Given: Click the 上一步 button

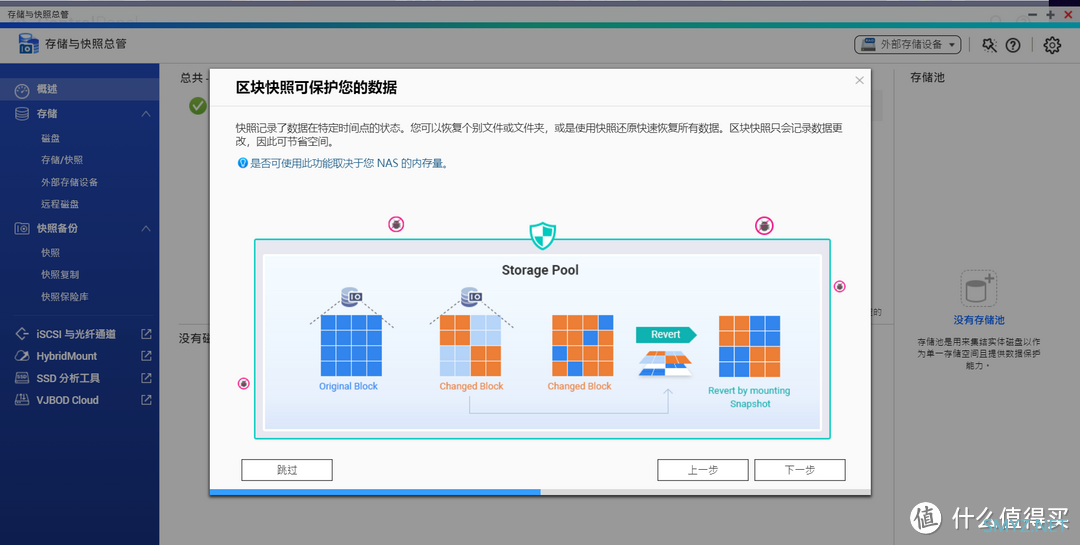Looking at the screenshot, I should (703, 470).
